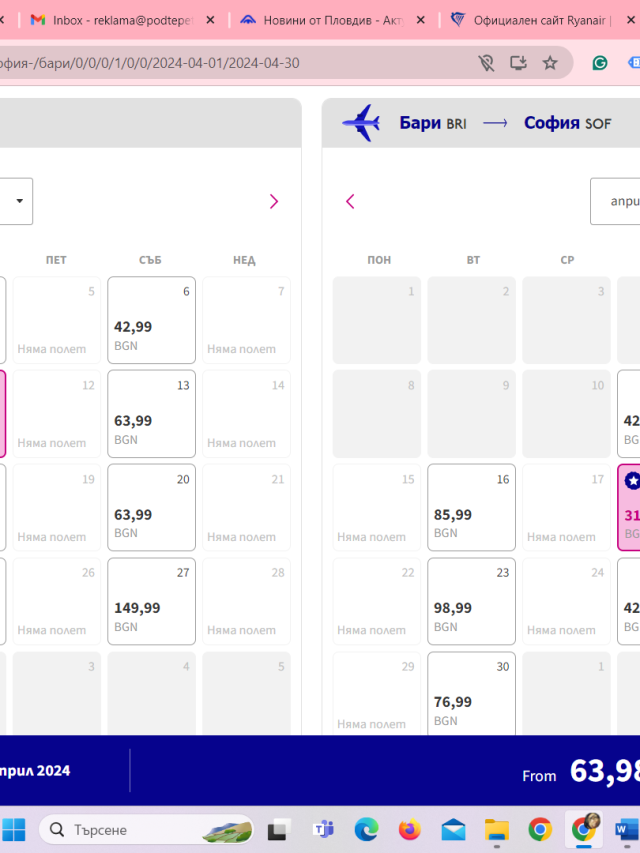640x853 pixels.
Task: Click the Търсене taskbar search box
Action: 146,830
